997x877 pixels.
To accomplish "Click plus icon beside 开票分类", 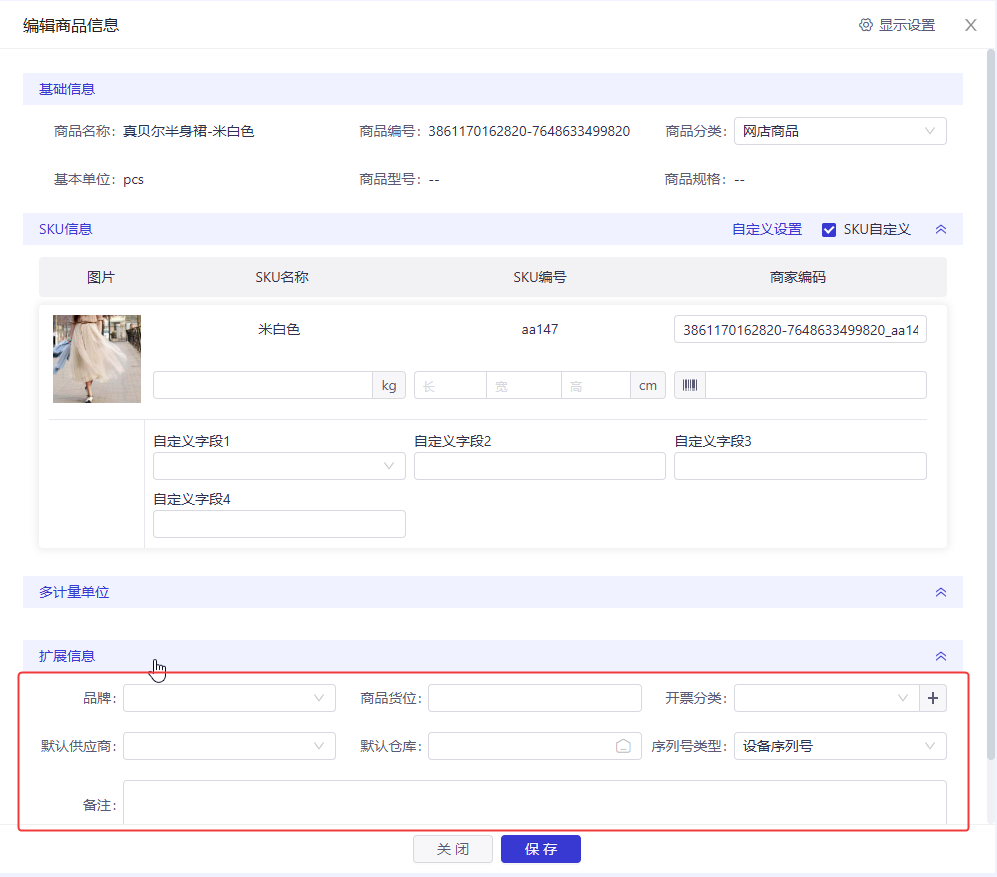I will (933, 698).
